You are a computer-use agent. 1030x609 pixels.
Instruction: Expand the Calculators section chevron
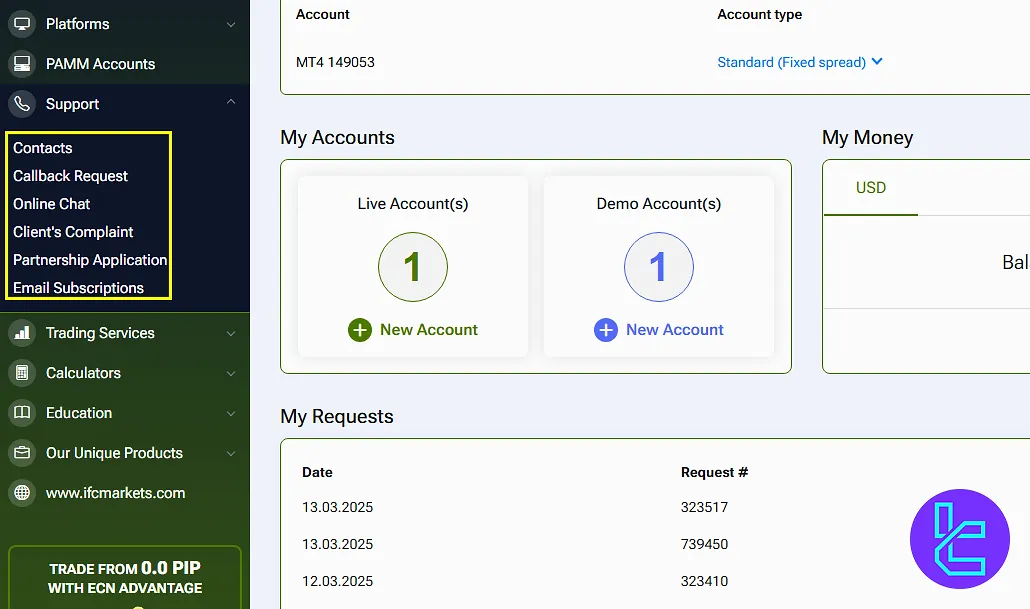point(231,373)
